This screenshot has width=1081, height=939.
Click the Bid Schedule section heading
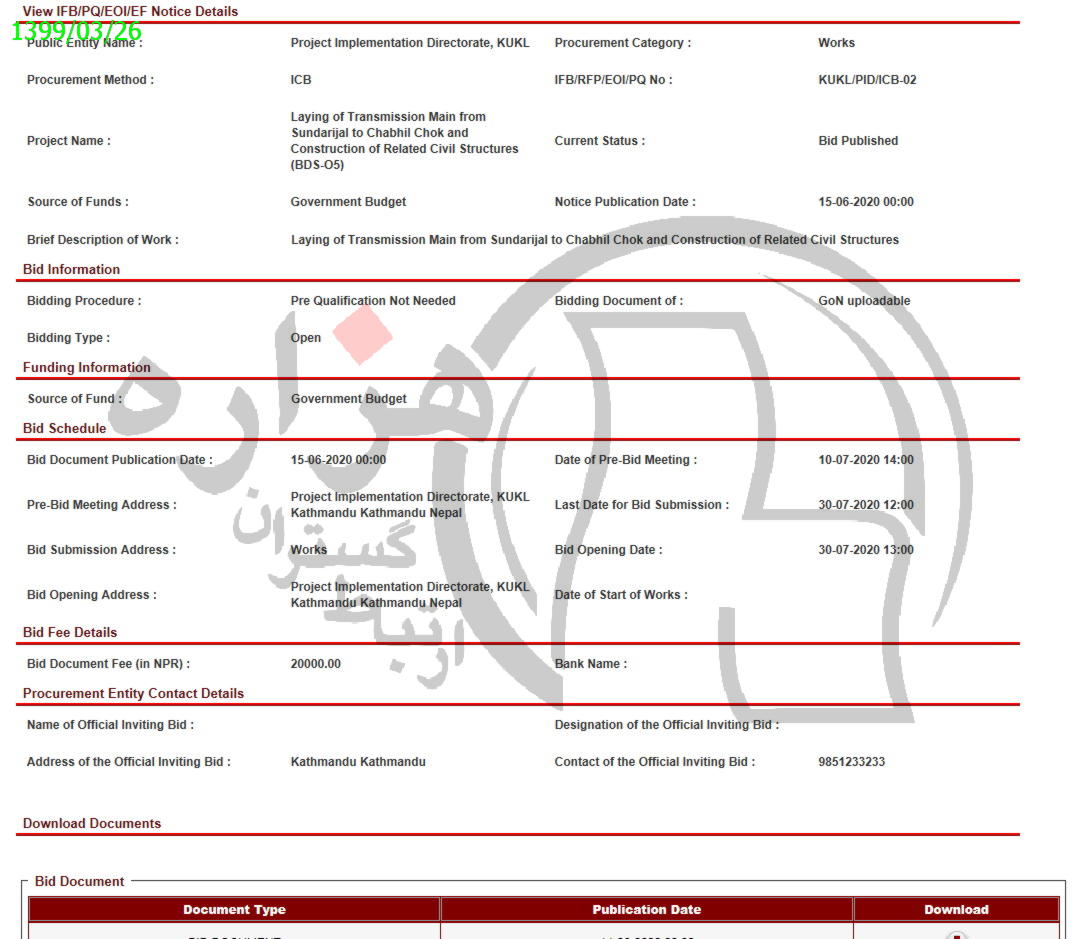[x=64, y=428]
